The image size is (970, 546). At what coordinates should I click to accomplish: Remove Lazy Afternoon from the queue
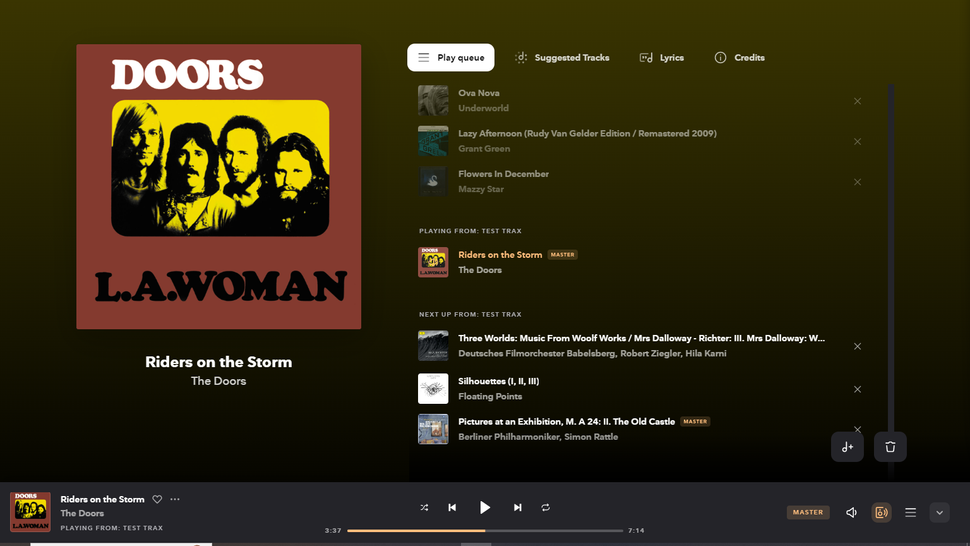coord(857,142)
